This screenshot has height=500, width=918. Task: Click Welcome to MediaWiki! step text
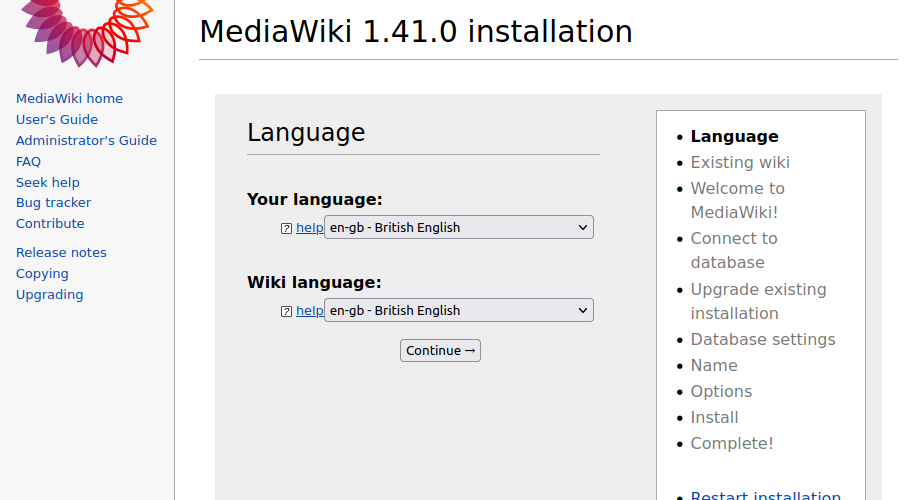738,200
